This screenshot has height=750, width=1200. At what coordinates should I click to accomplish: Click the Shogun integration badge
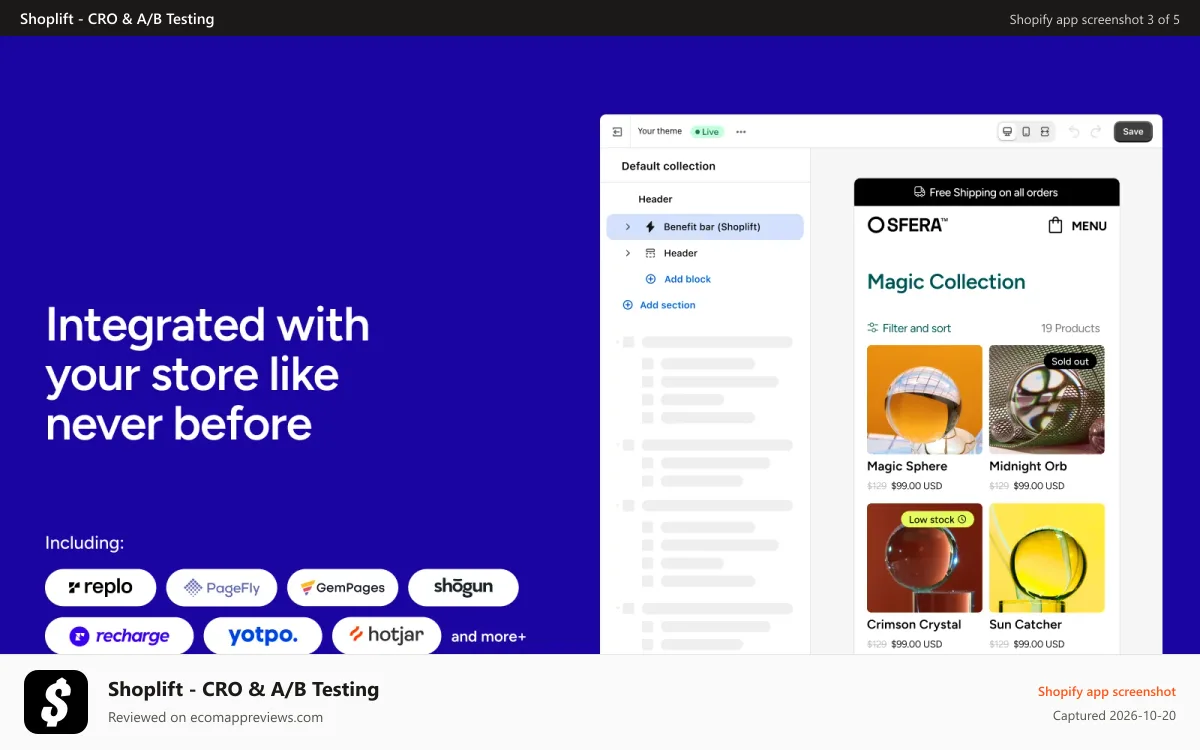click(x=463, y=588)
